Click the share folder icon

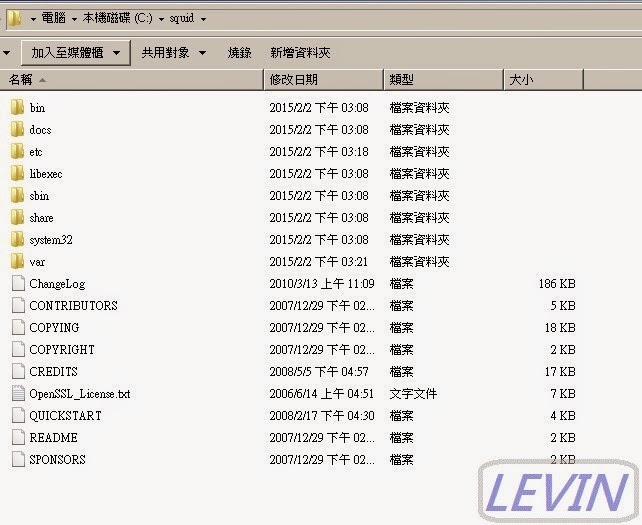pyautogui.click(x=17, y=218)
